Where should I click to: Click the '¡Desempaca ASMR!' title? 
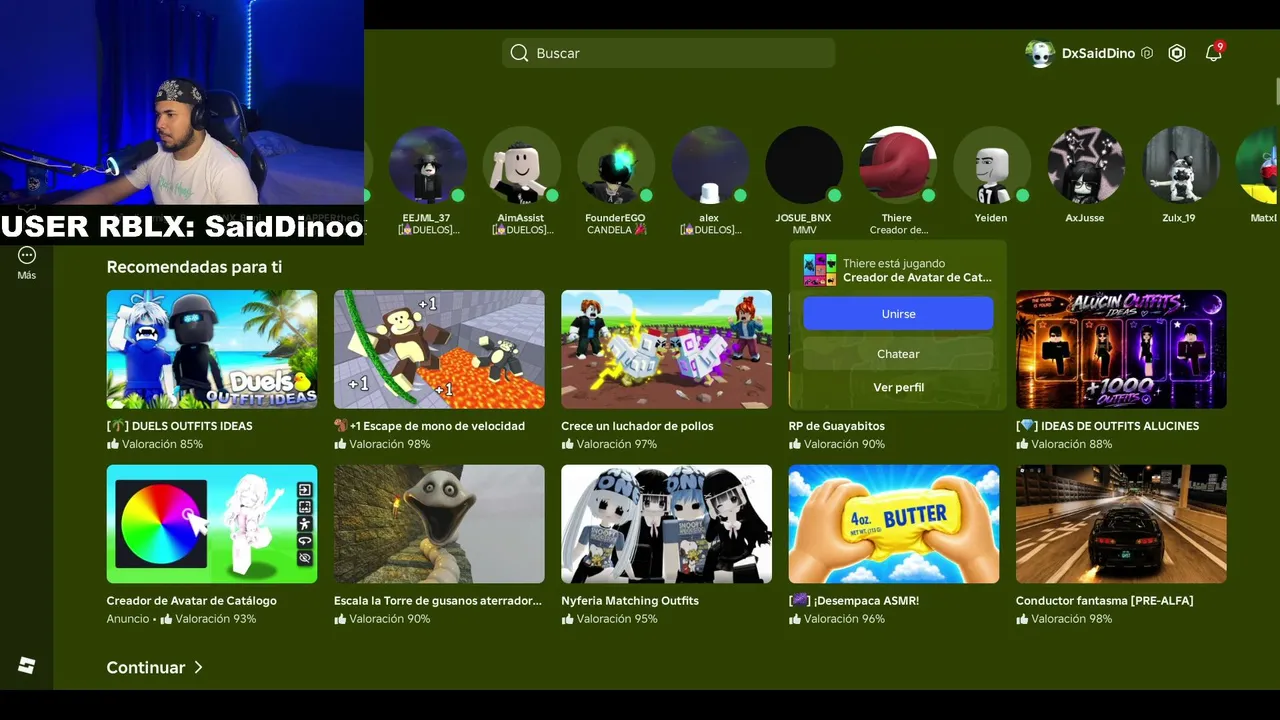(x=854, y=601)
